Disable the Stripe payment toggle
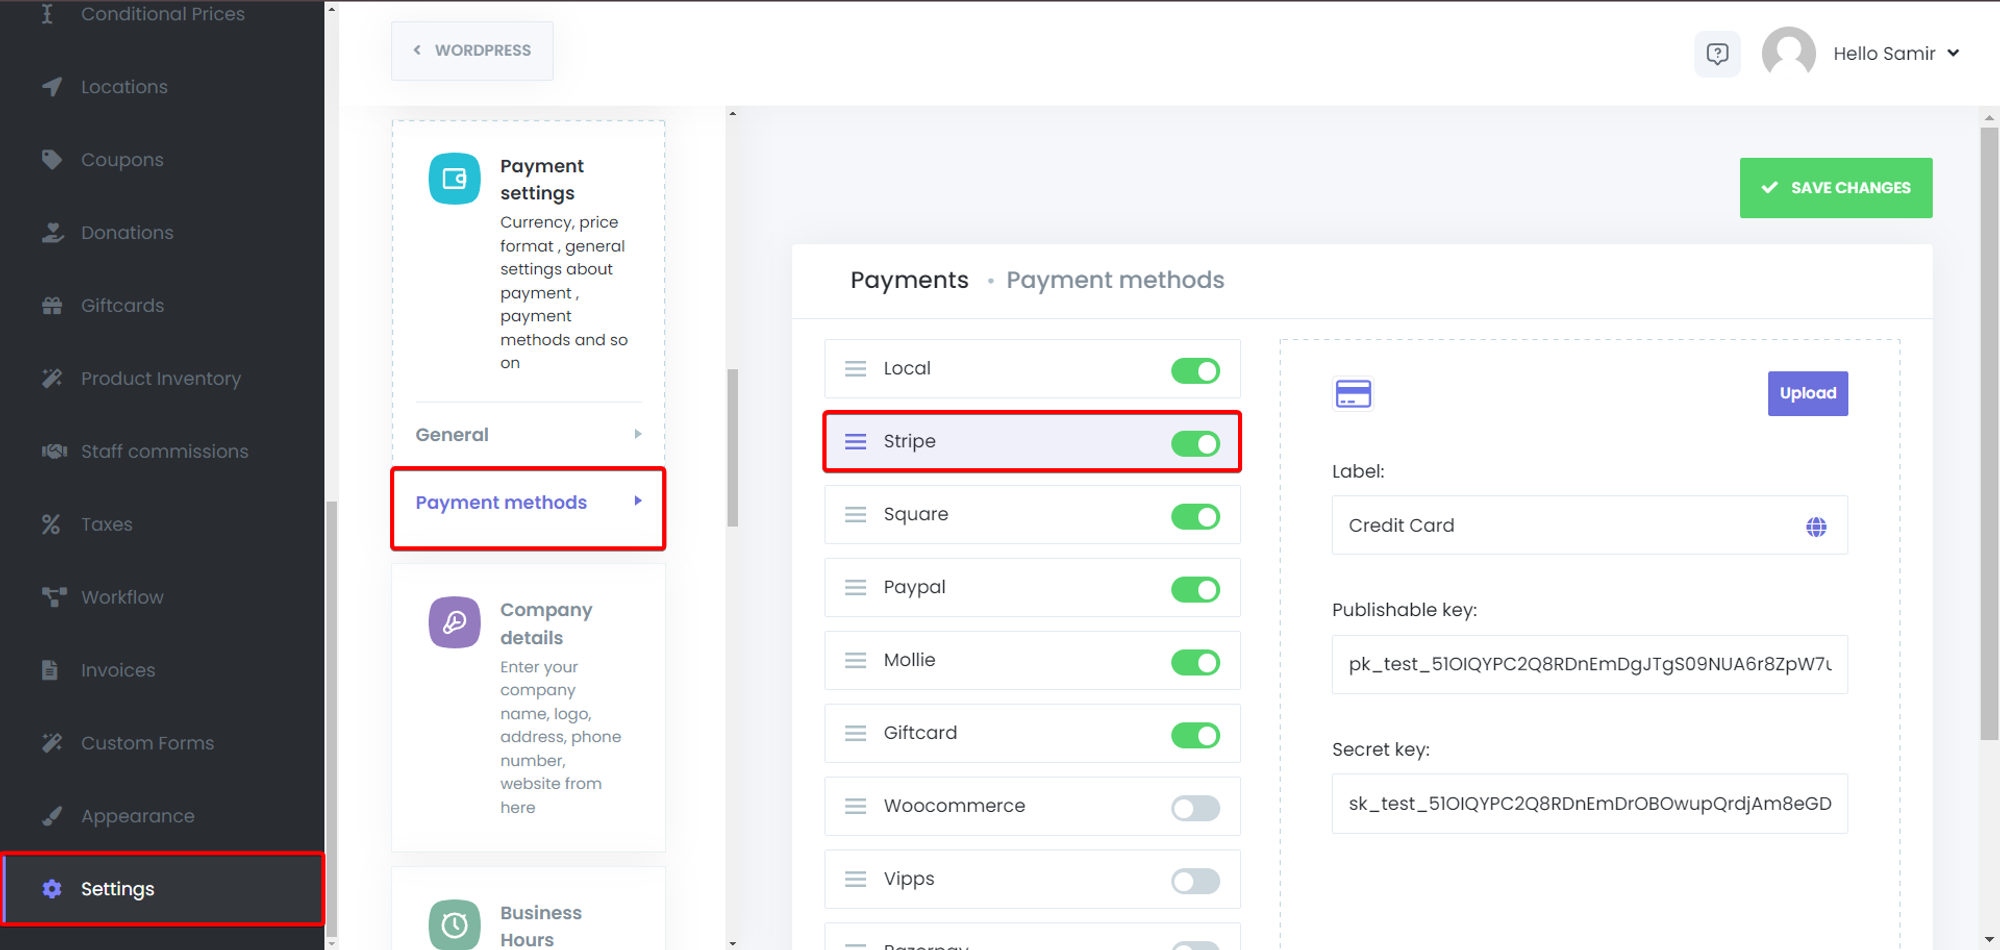The width and height of the screenshot is (2000, 950). tap(1195, 443)
